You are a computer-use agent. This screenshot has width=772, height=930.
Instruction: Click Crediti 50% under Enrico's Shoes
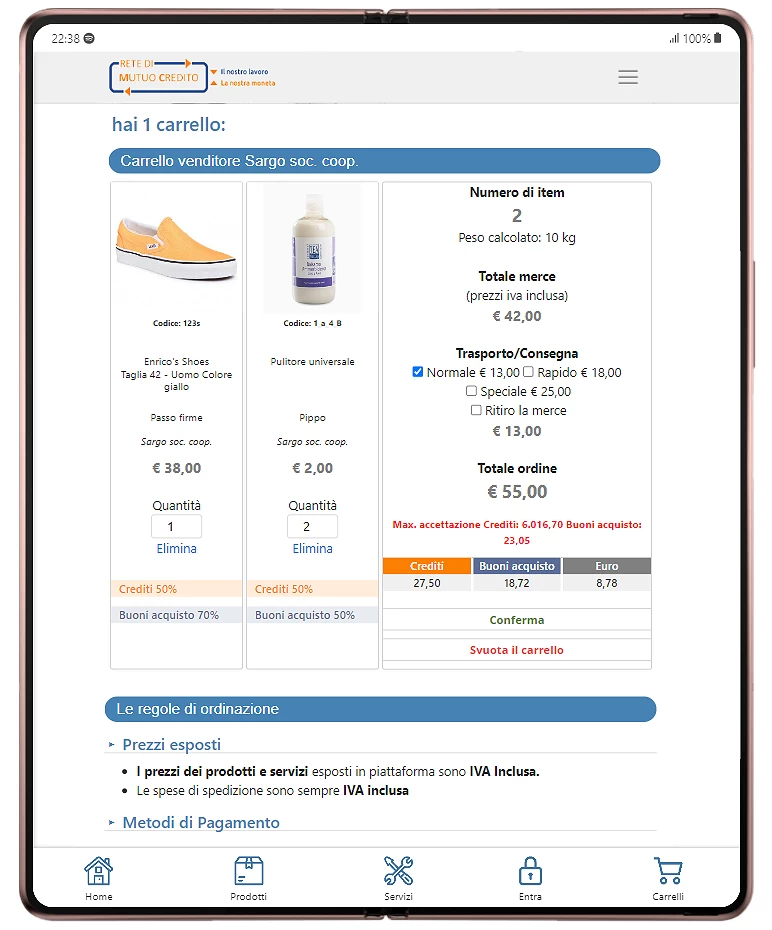tap(177, 589)
